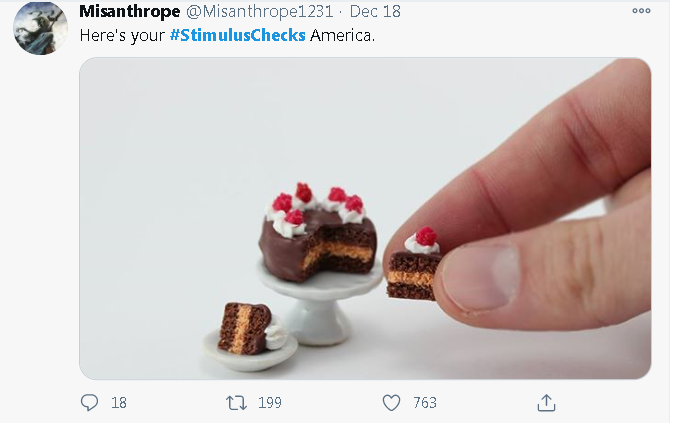The width and height of the screenshot is (681, 423).
Task: Click the retweet arrows icon
Action: 237,402
